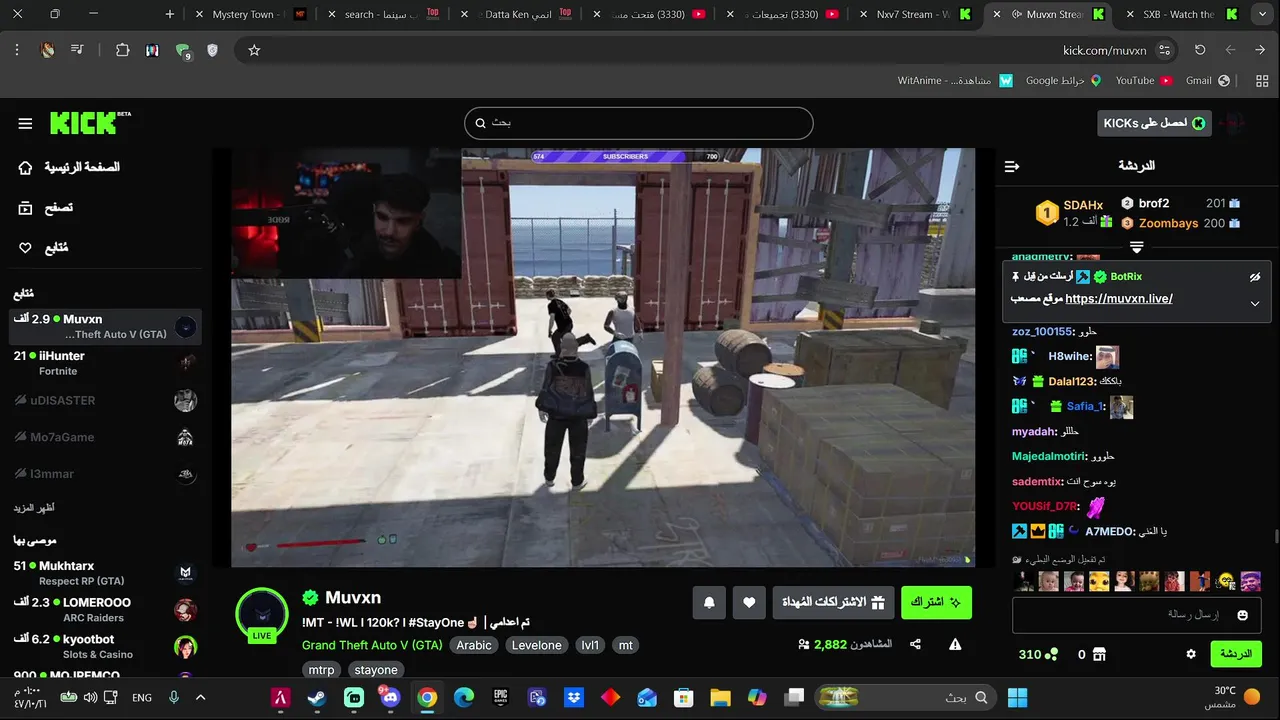The image size is (1280, 720).
Task: Click chat username zoz_100155
Action: pyautogui.click(x=1041, y=332)
